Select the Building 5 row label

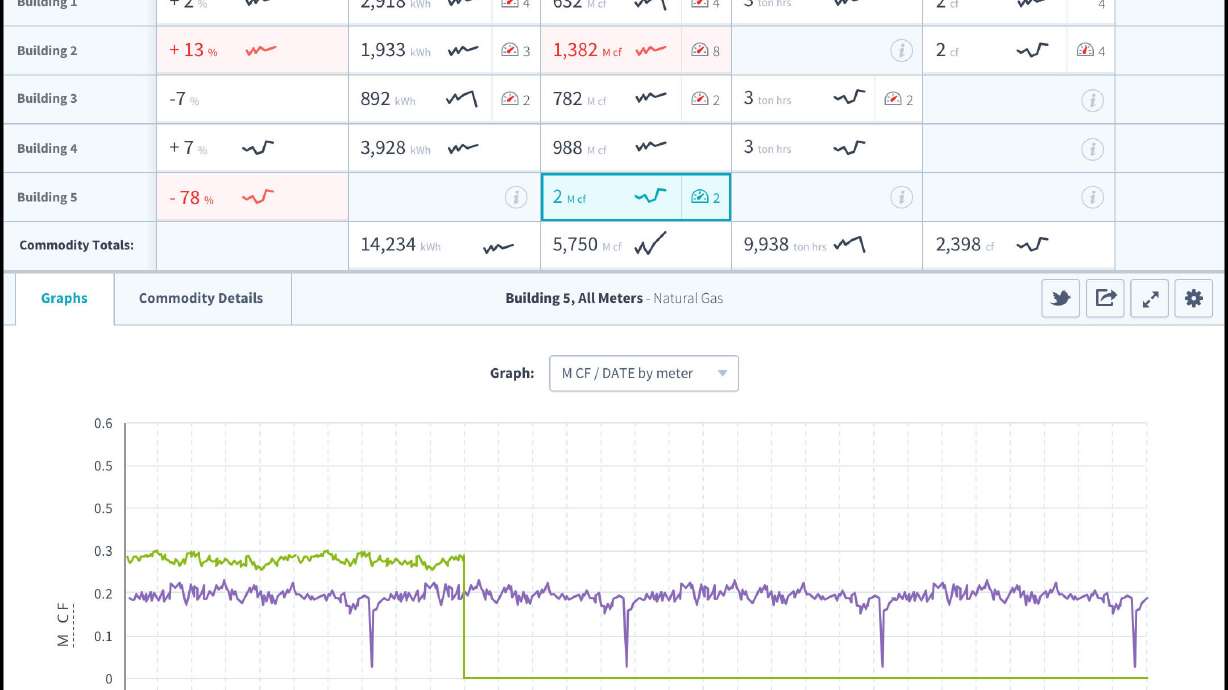[x=47, y=197]
